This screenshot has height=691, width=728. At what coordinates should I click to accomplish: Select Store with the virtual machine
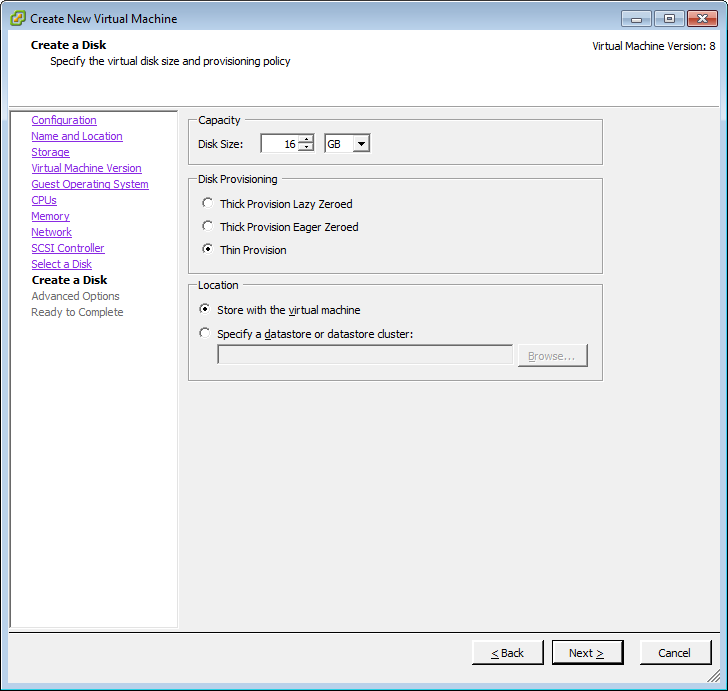pos(204,309)
